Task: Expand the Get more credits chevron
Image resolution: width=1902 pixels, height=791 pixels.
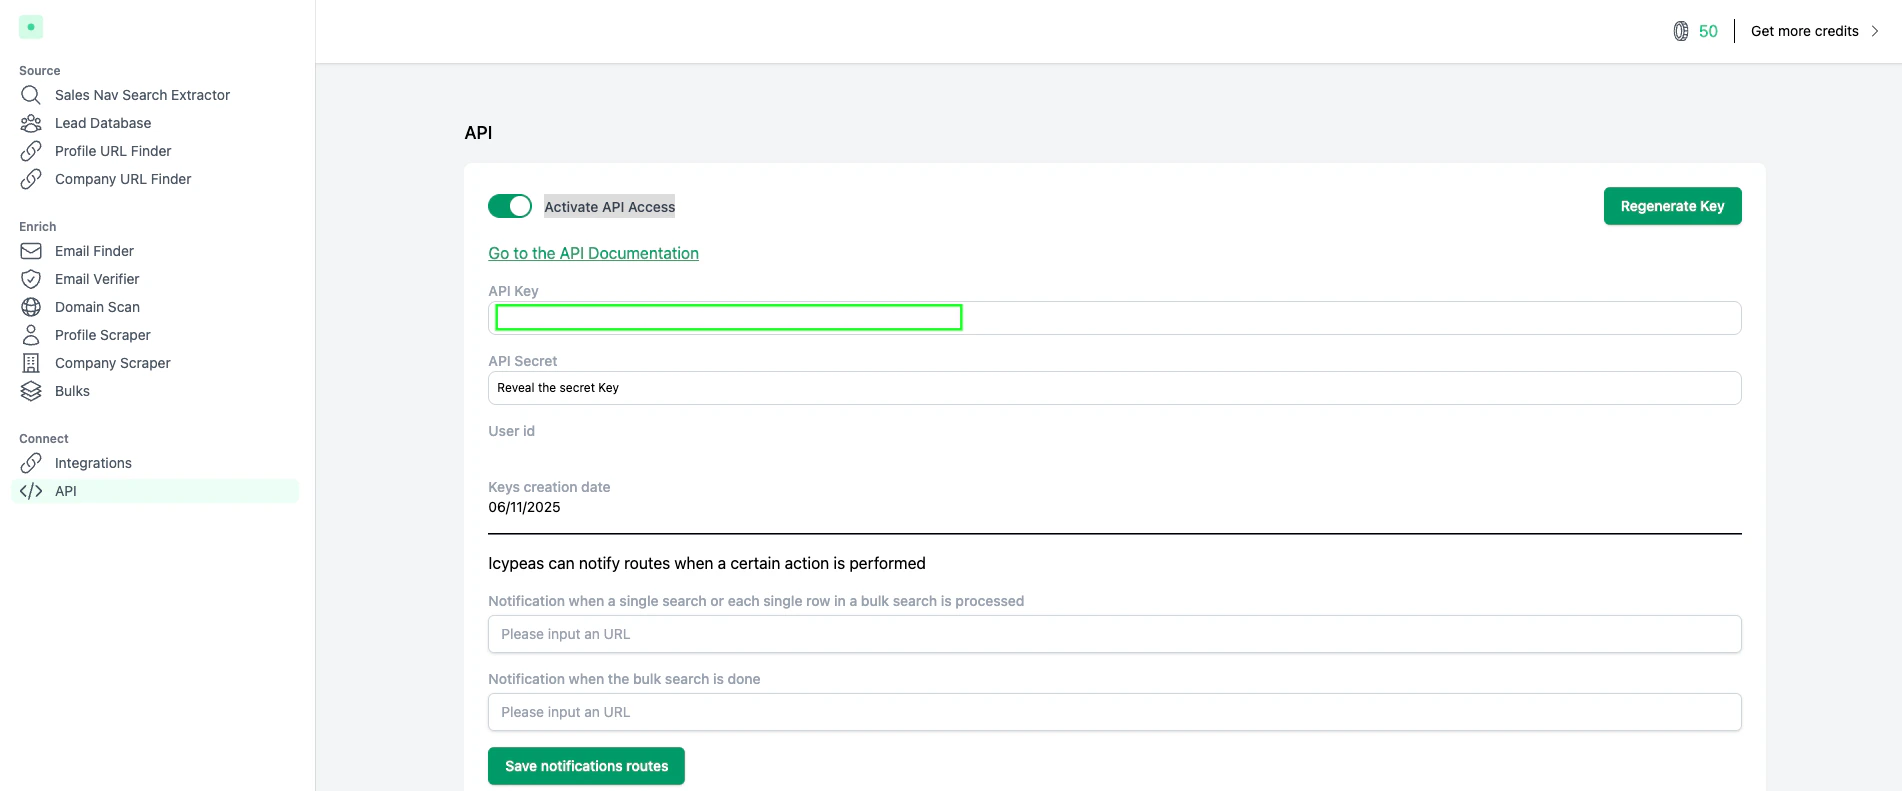Action: coord(1875,31)
